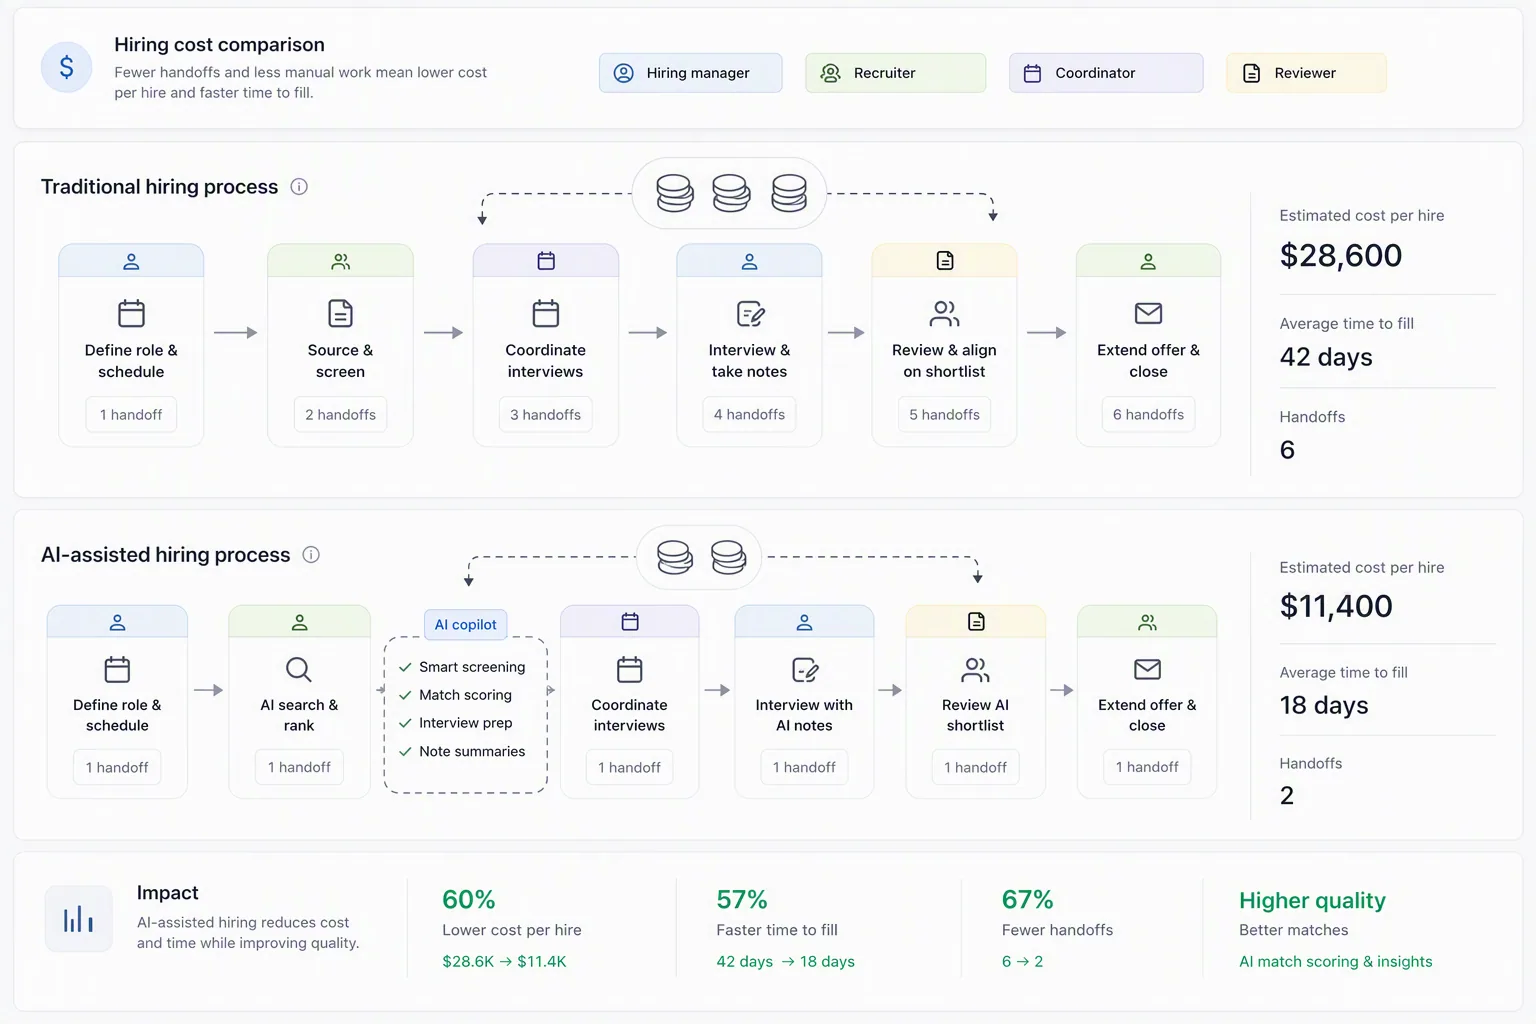Click the Smart screening checkmark item

[x=462, y=667]
